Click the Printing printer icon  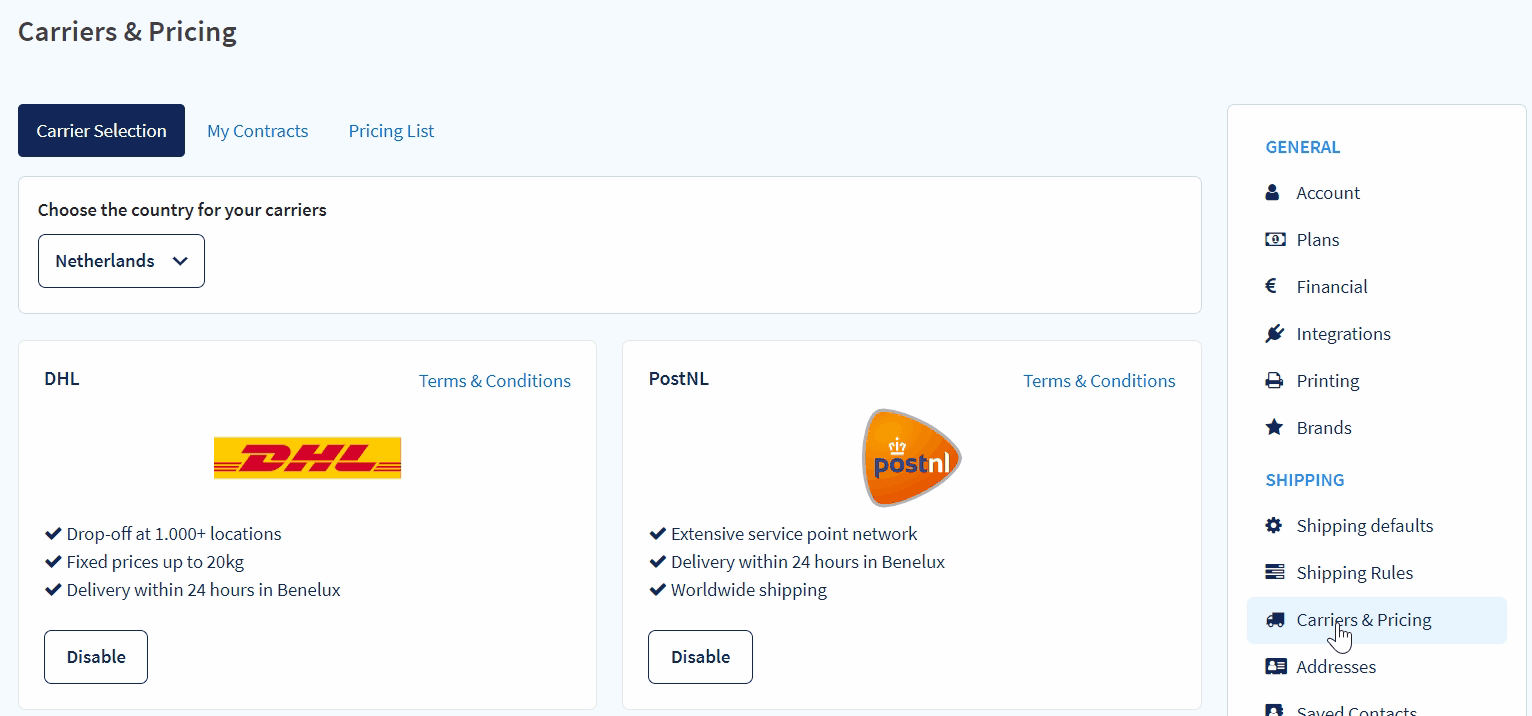1274,380
